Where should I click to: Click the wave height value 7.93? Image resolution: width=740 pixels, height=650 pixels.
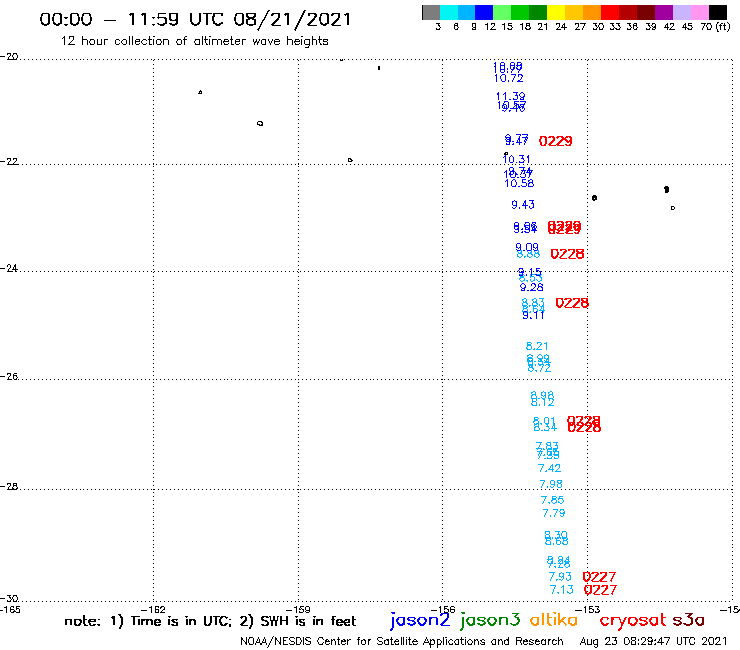560,576
